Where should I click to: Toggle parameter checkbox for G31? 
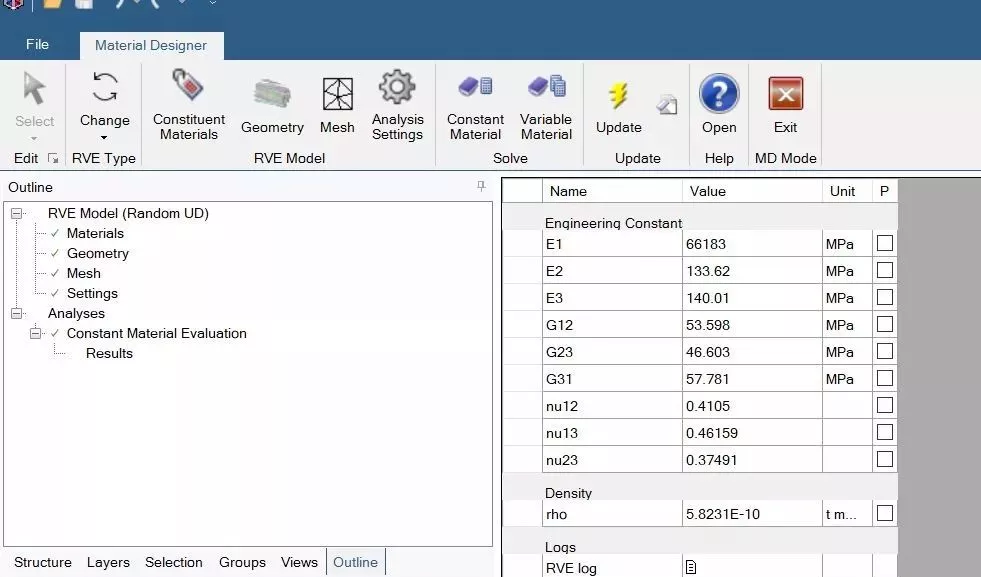885,378
